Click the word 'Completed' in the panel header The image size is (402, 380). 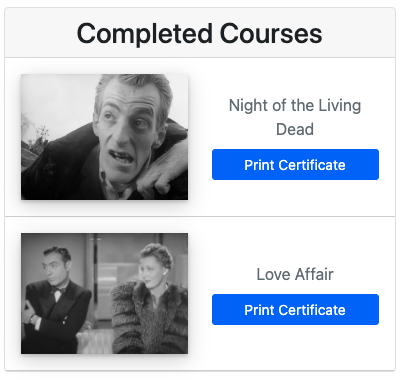coord(145,34)
